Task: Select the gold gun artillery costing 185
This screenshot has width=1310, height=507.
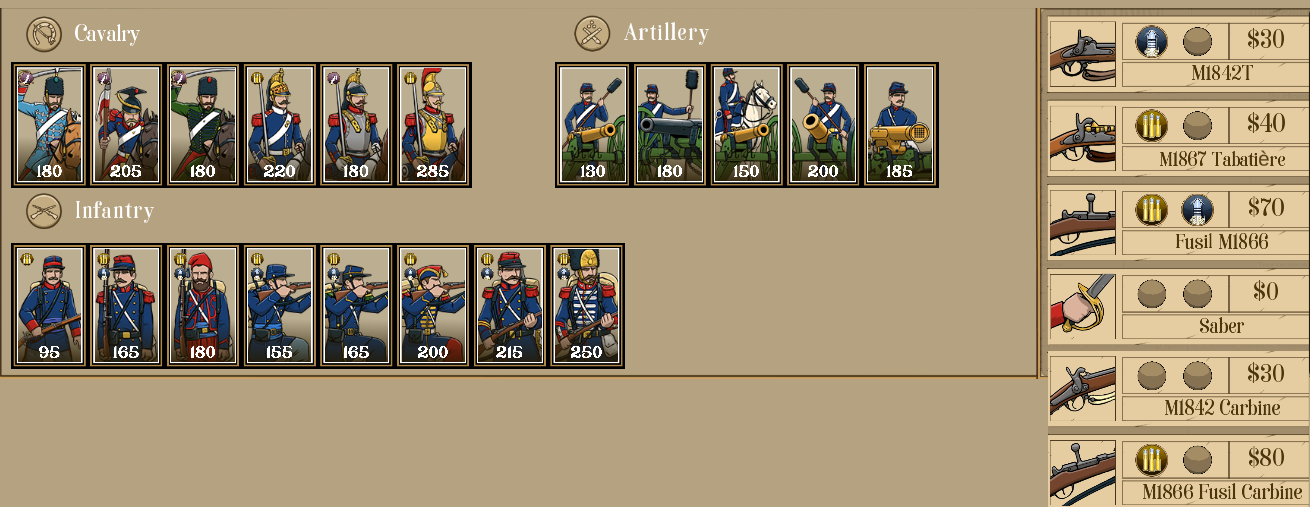Action: click(901, 125)
